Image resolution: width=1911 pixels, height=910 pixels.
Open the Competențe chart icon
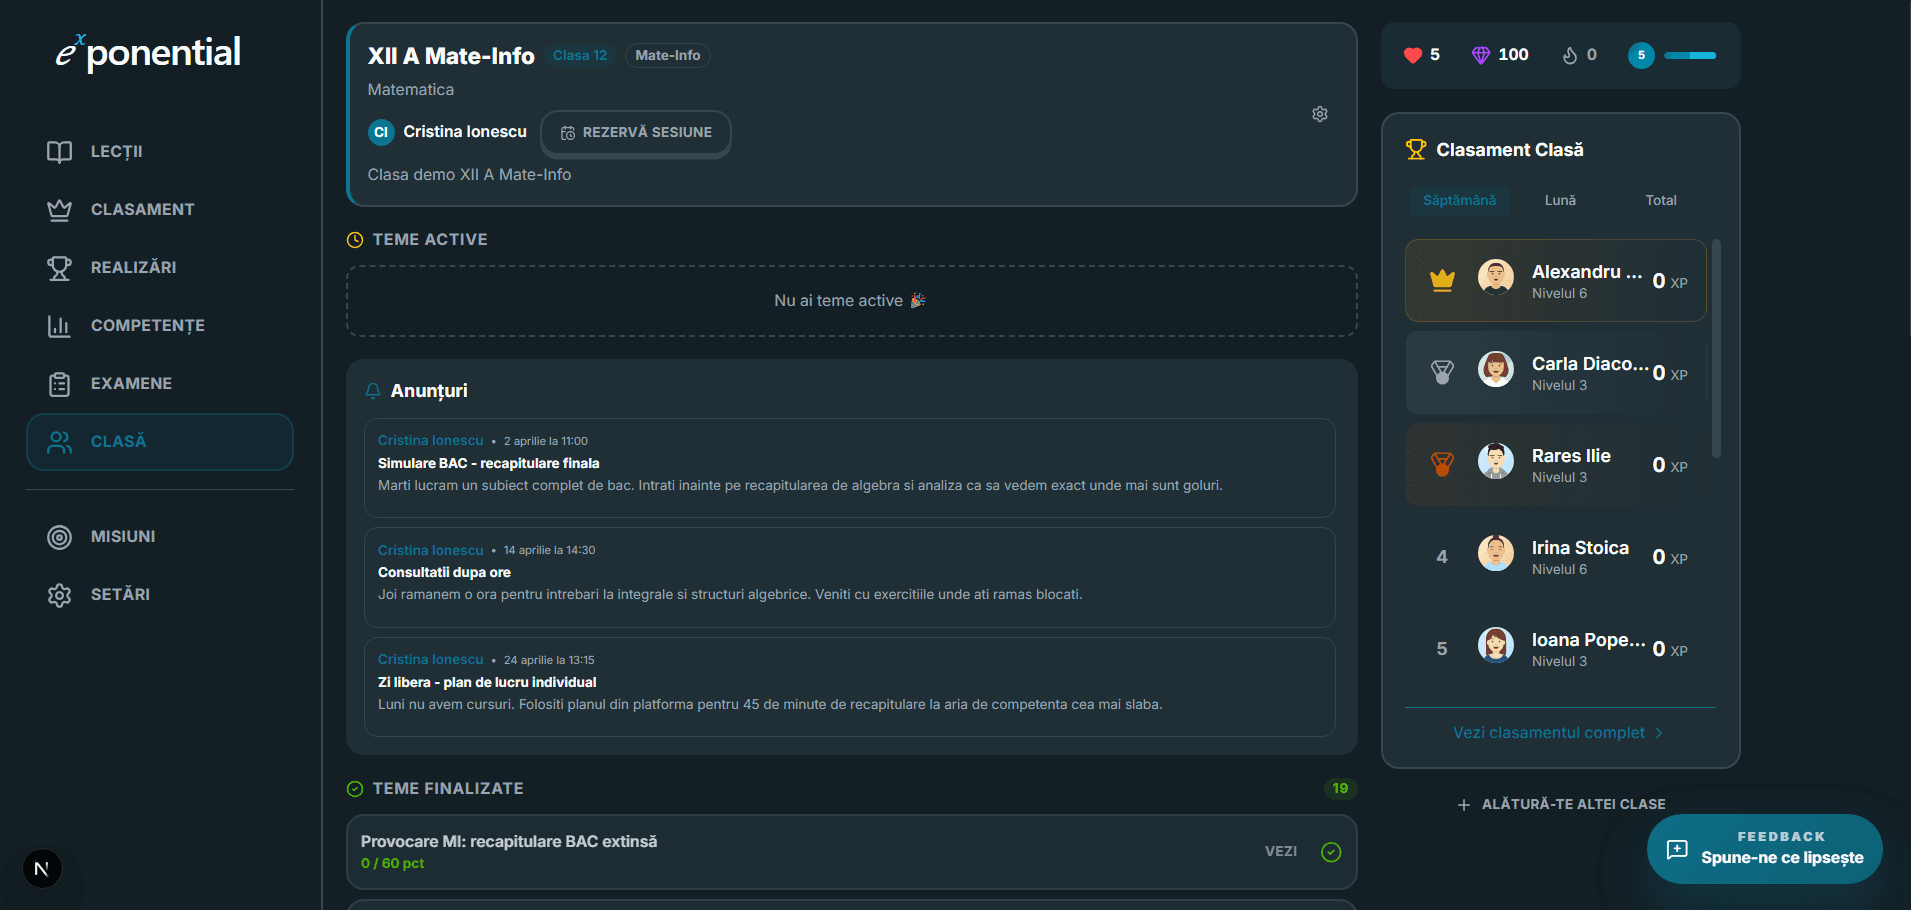point(60,326)
